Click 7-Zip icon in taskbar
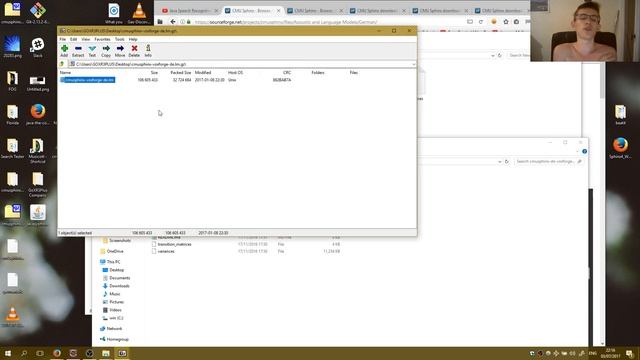This screenshot has width=640, height=360. tap(122, 353)
